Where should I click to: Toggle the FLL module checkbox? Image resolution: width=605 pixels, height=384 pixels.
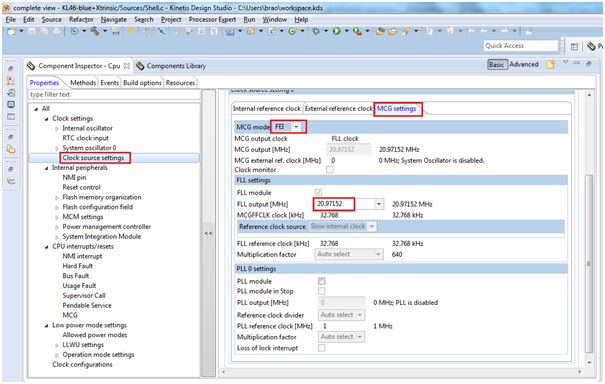tap(318, 192)
